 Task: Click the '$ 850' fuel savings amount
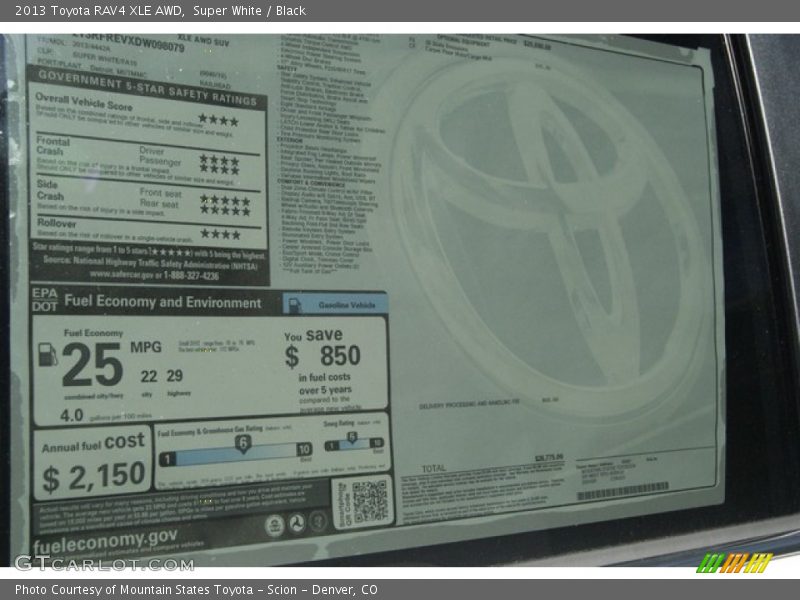[x=323, y=356]
